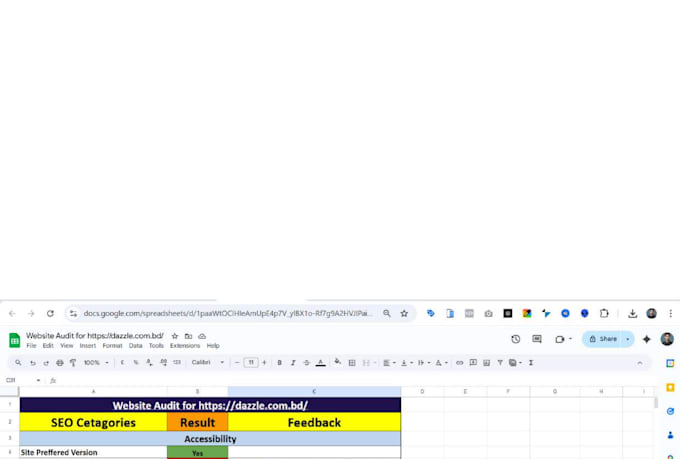This screenshot has width=680, height=459.
Task: Toggle italic formatting
Action: (293, 363)
